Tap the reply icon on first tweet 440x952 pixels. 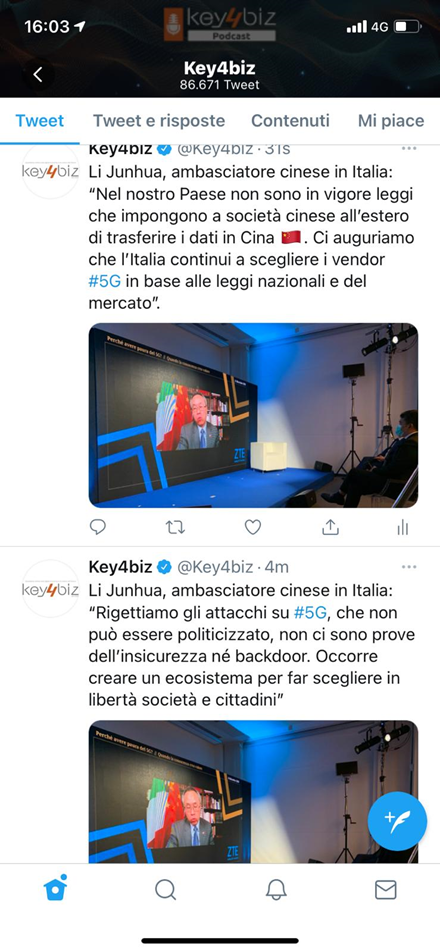pyautogui.click(x=98, y=528)
